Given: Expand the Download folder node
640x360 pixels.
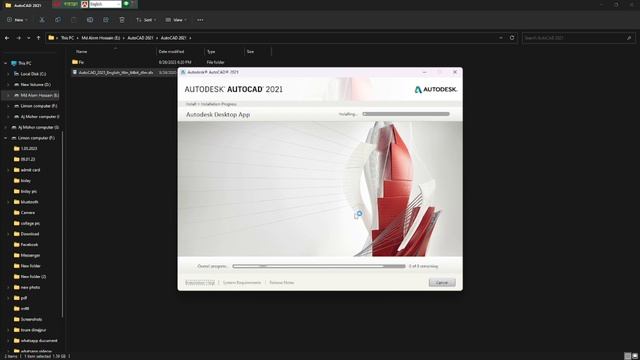Looking at the screenshot, I should 8,234.
